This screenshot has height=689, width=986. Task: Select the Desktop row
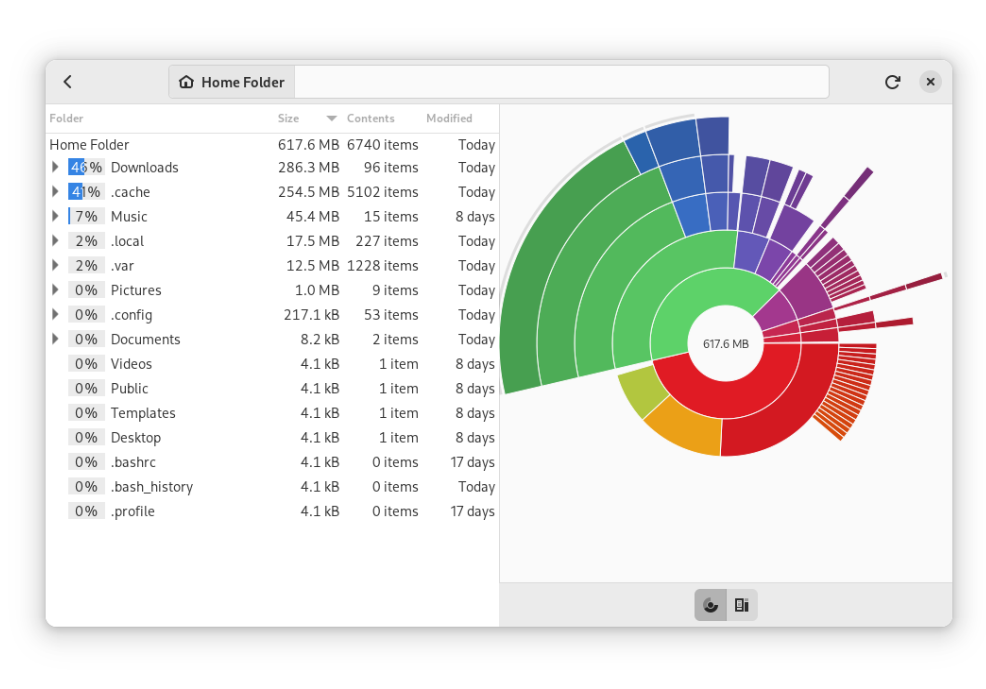[272, 438]
